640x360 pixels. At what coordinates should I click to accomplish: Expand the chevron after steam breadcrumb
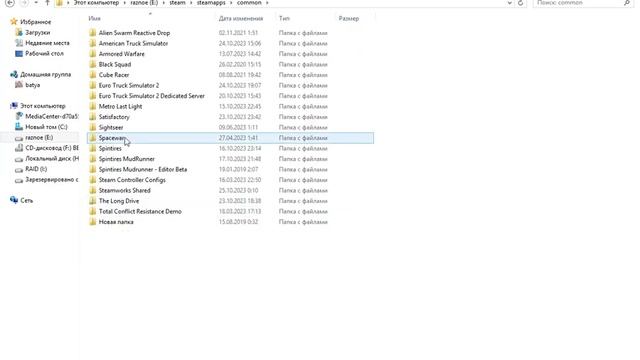point(191,3)
